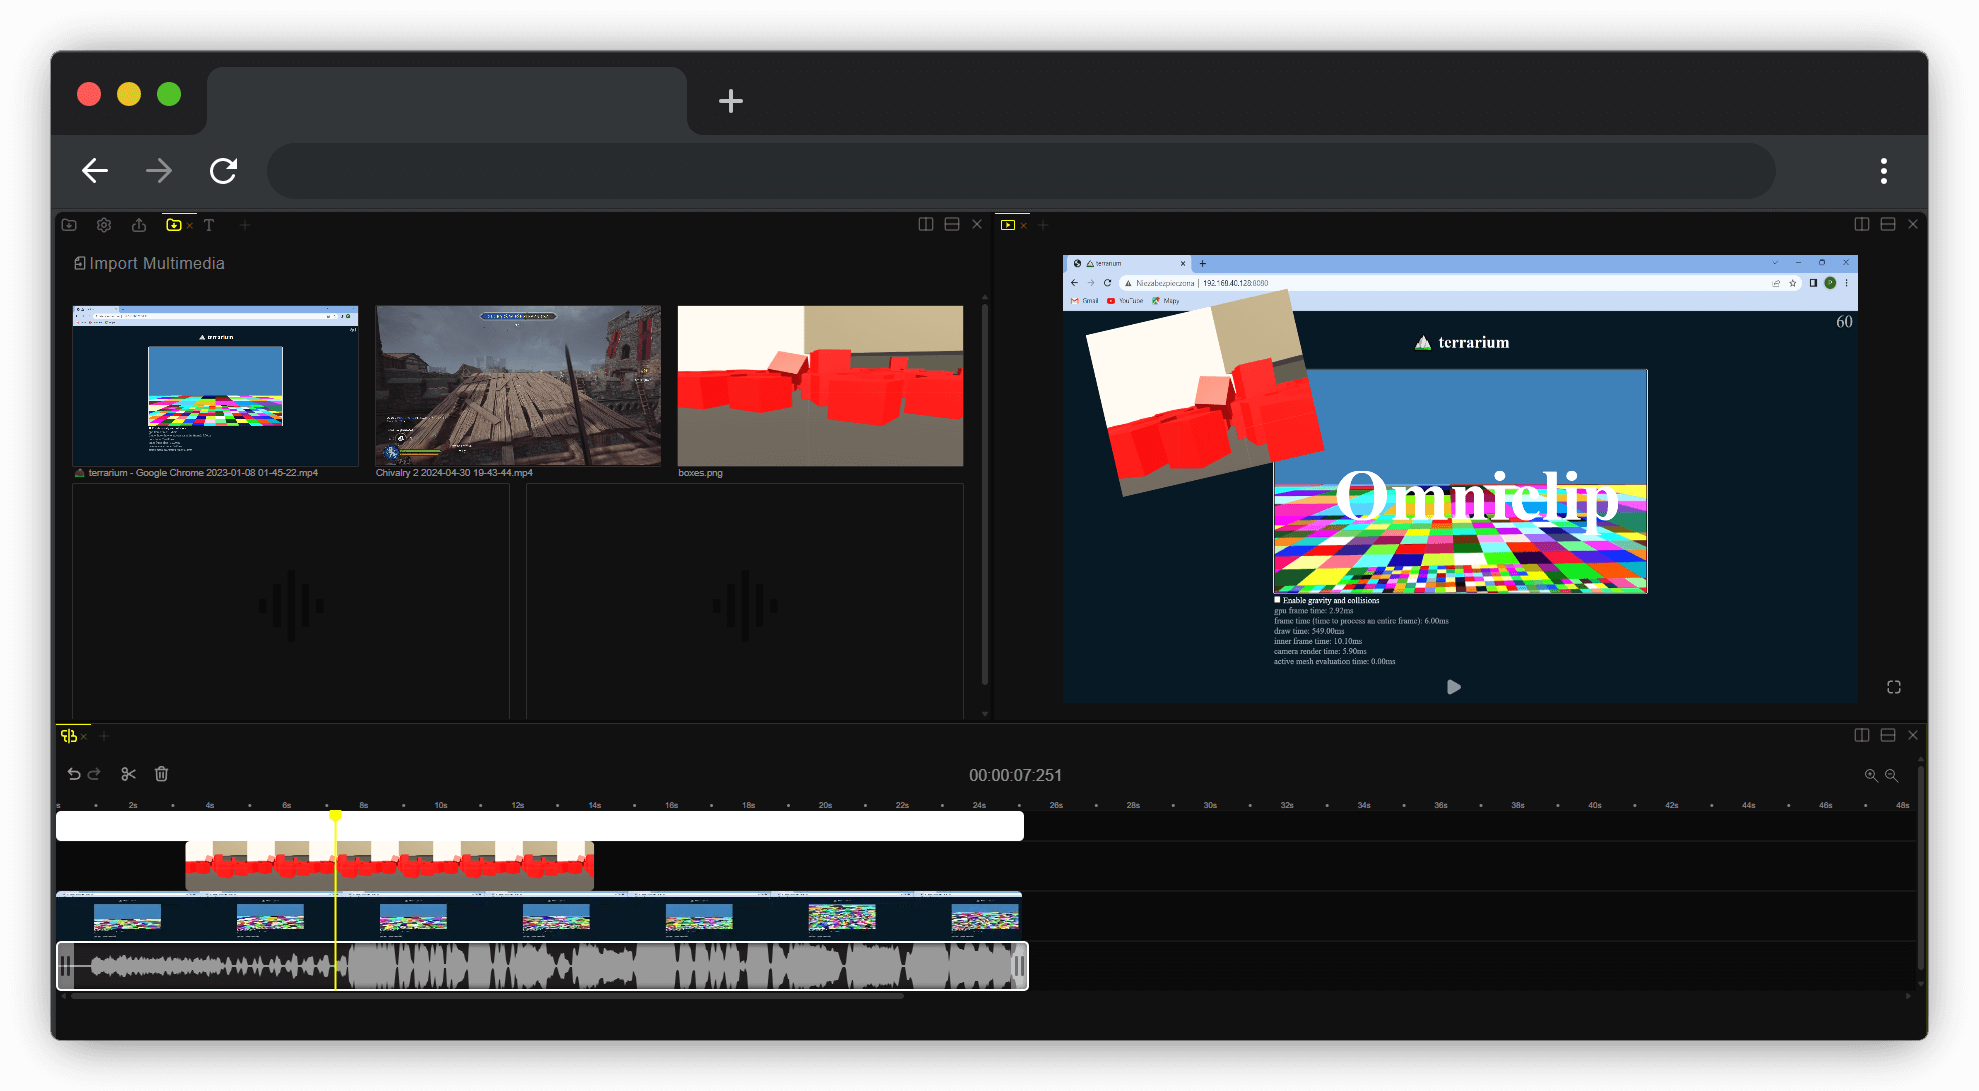Screen dimensions: 1979x1091
Task: Split the preview panel horizontally
Action: tap(1887, 224)
